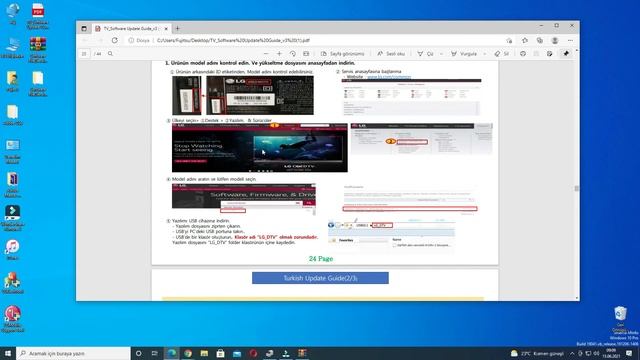Start Sesli oku read aloud
This screenshot has width=640, height=360.
[391, 53]
